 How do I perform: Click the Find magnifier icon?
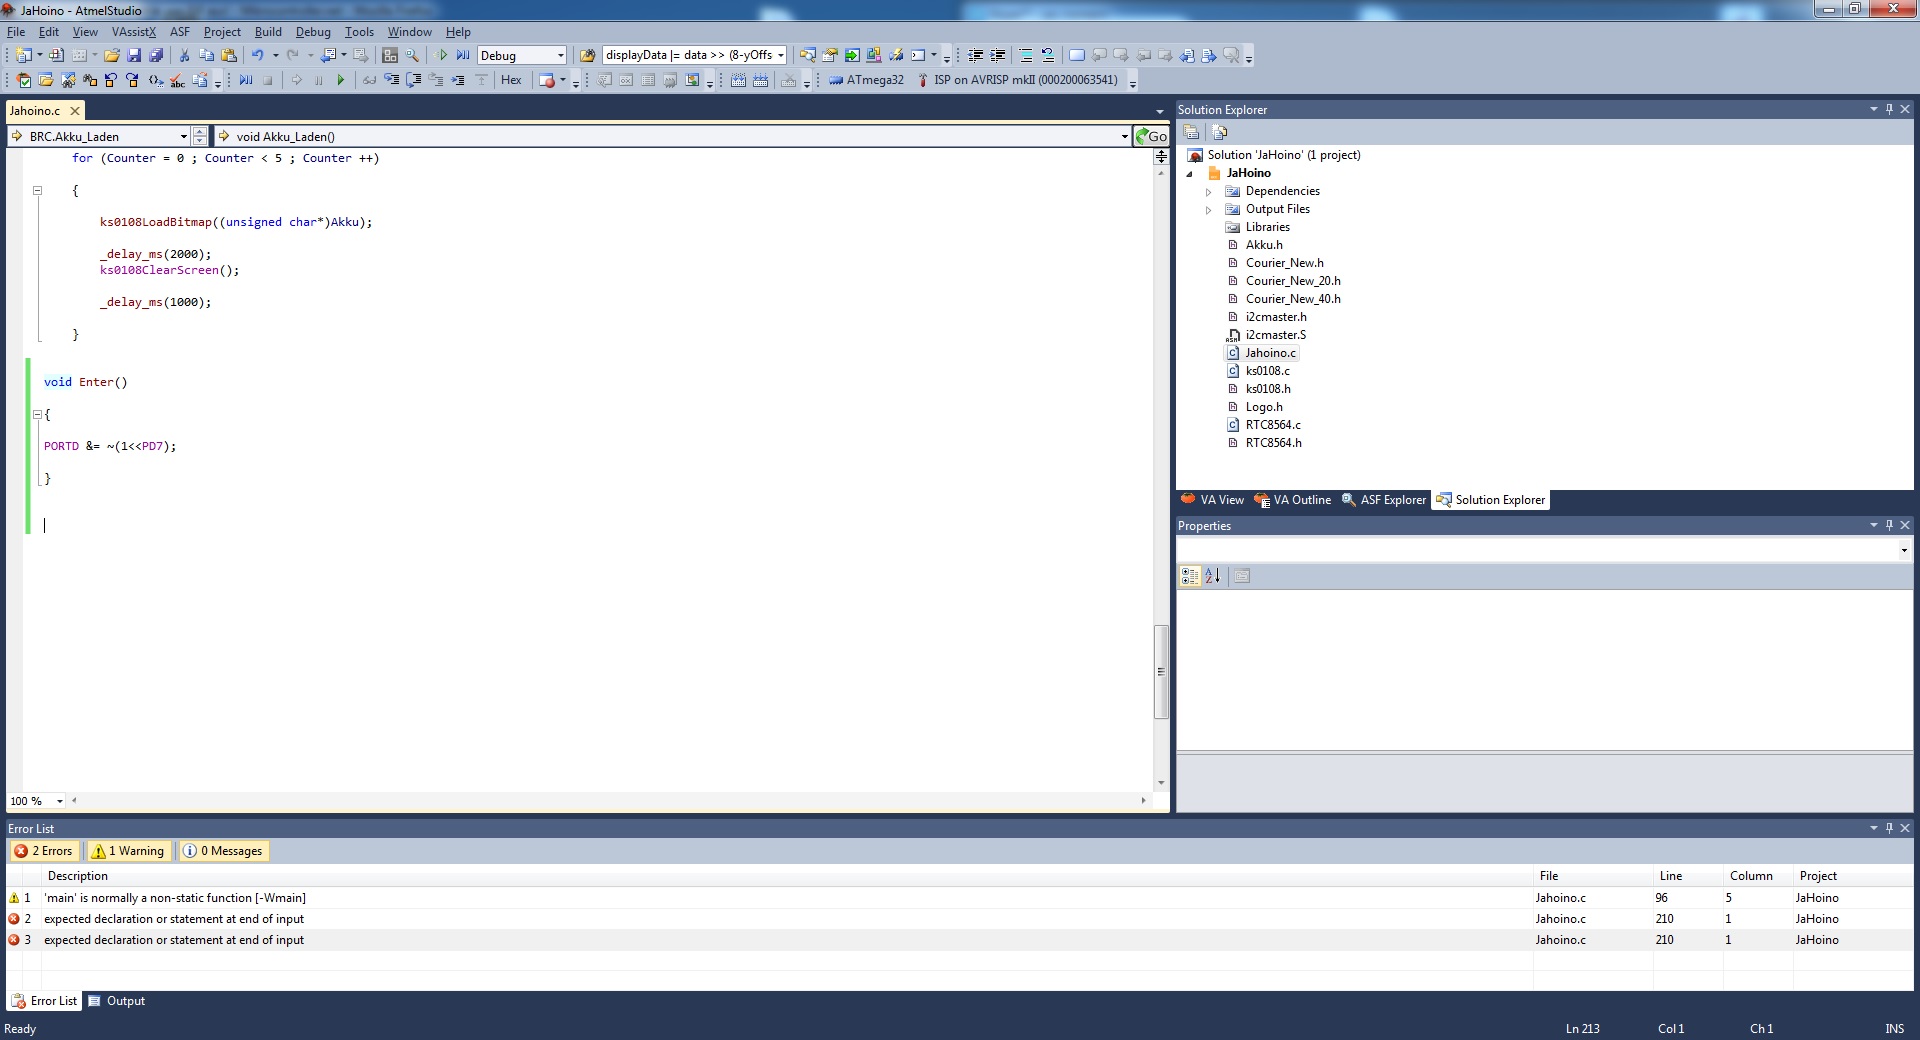click(x=412, y=56)
